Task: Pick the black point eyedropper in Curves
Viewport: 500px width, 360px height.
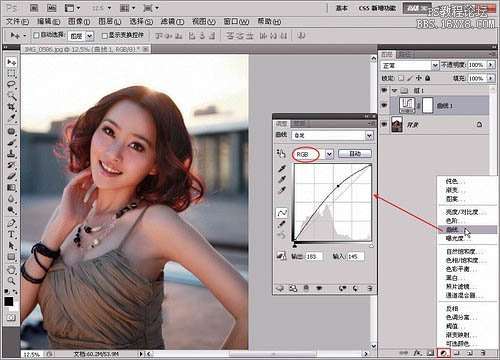Action: pyautogui.click(x=282, y=169)
